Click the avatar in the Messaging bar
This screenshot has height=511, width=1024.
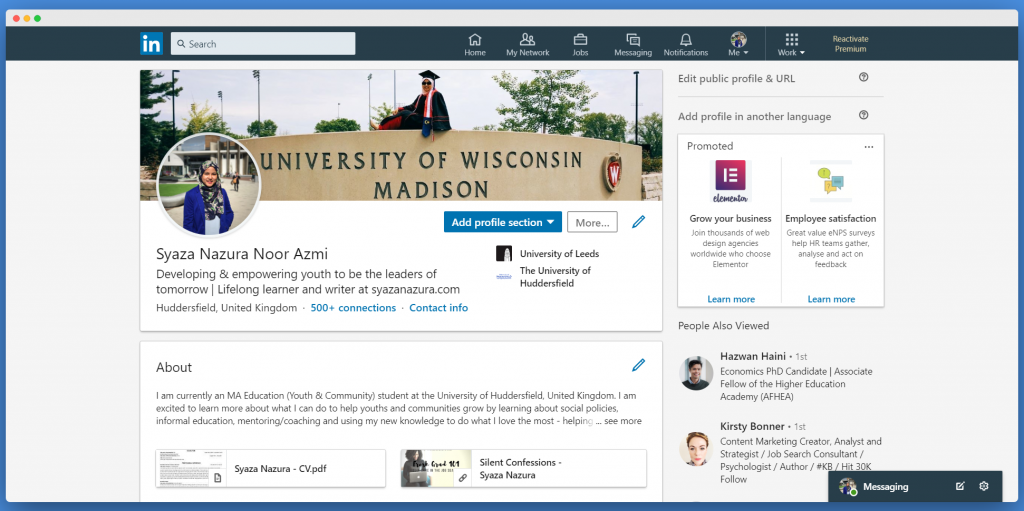(x=848, y=486)
